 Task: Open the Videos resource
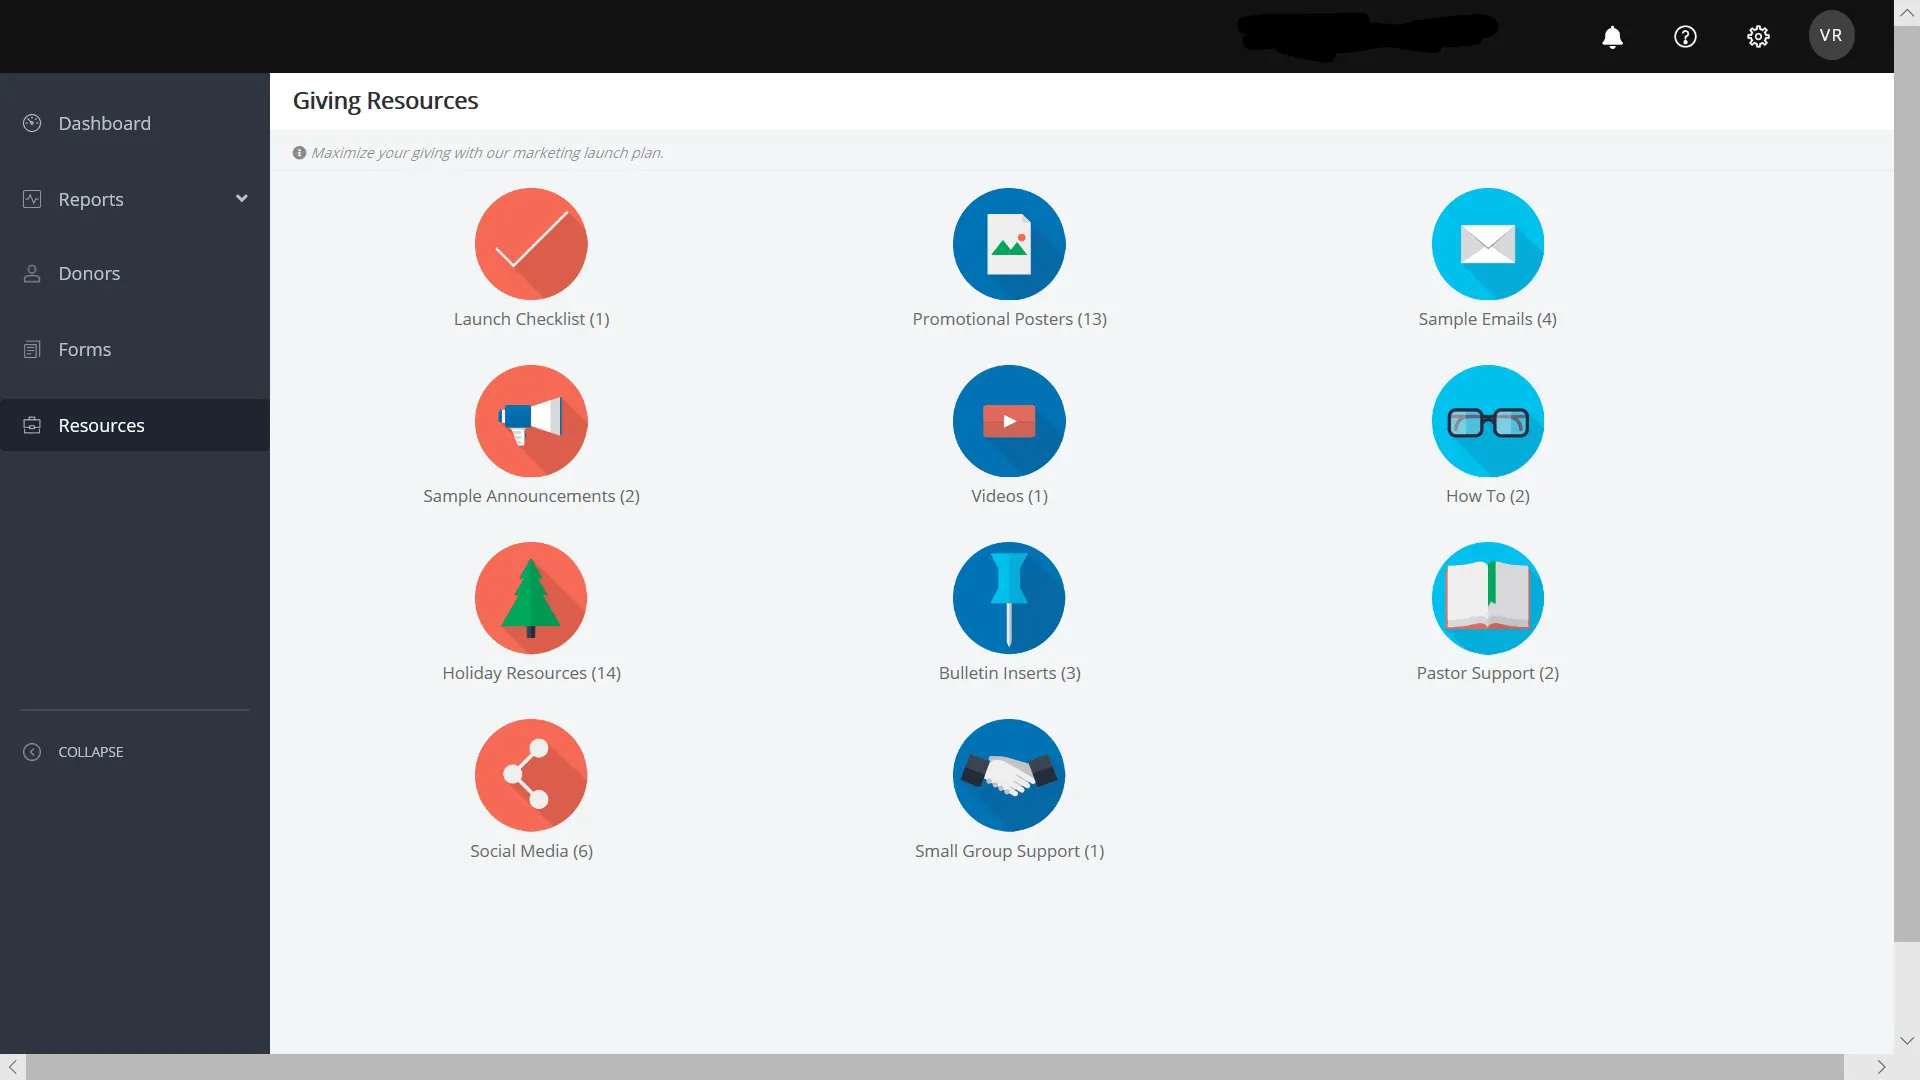click(1009, 420)
